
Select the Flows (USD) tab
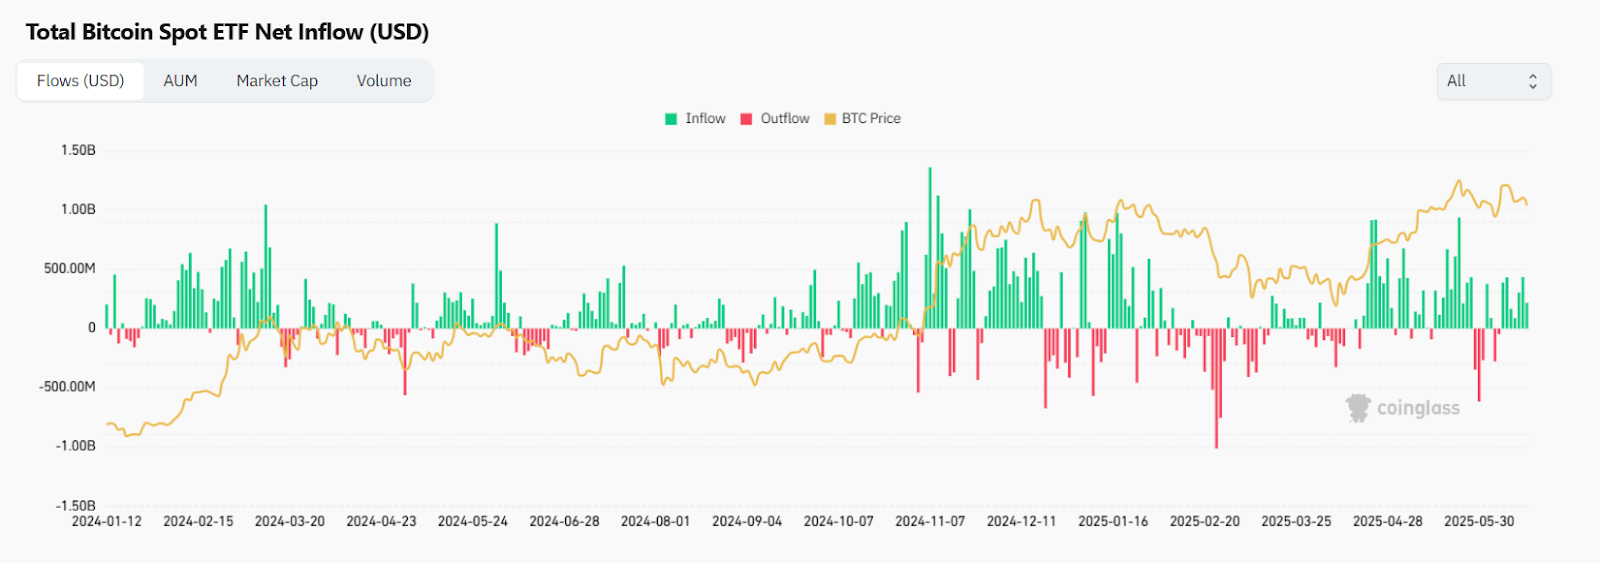80,81
